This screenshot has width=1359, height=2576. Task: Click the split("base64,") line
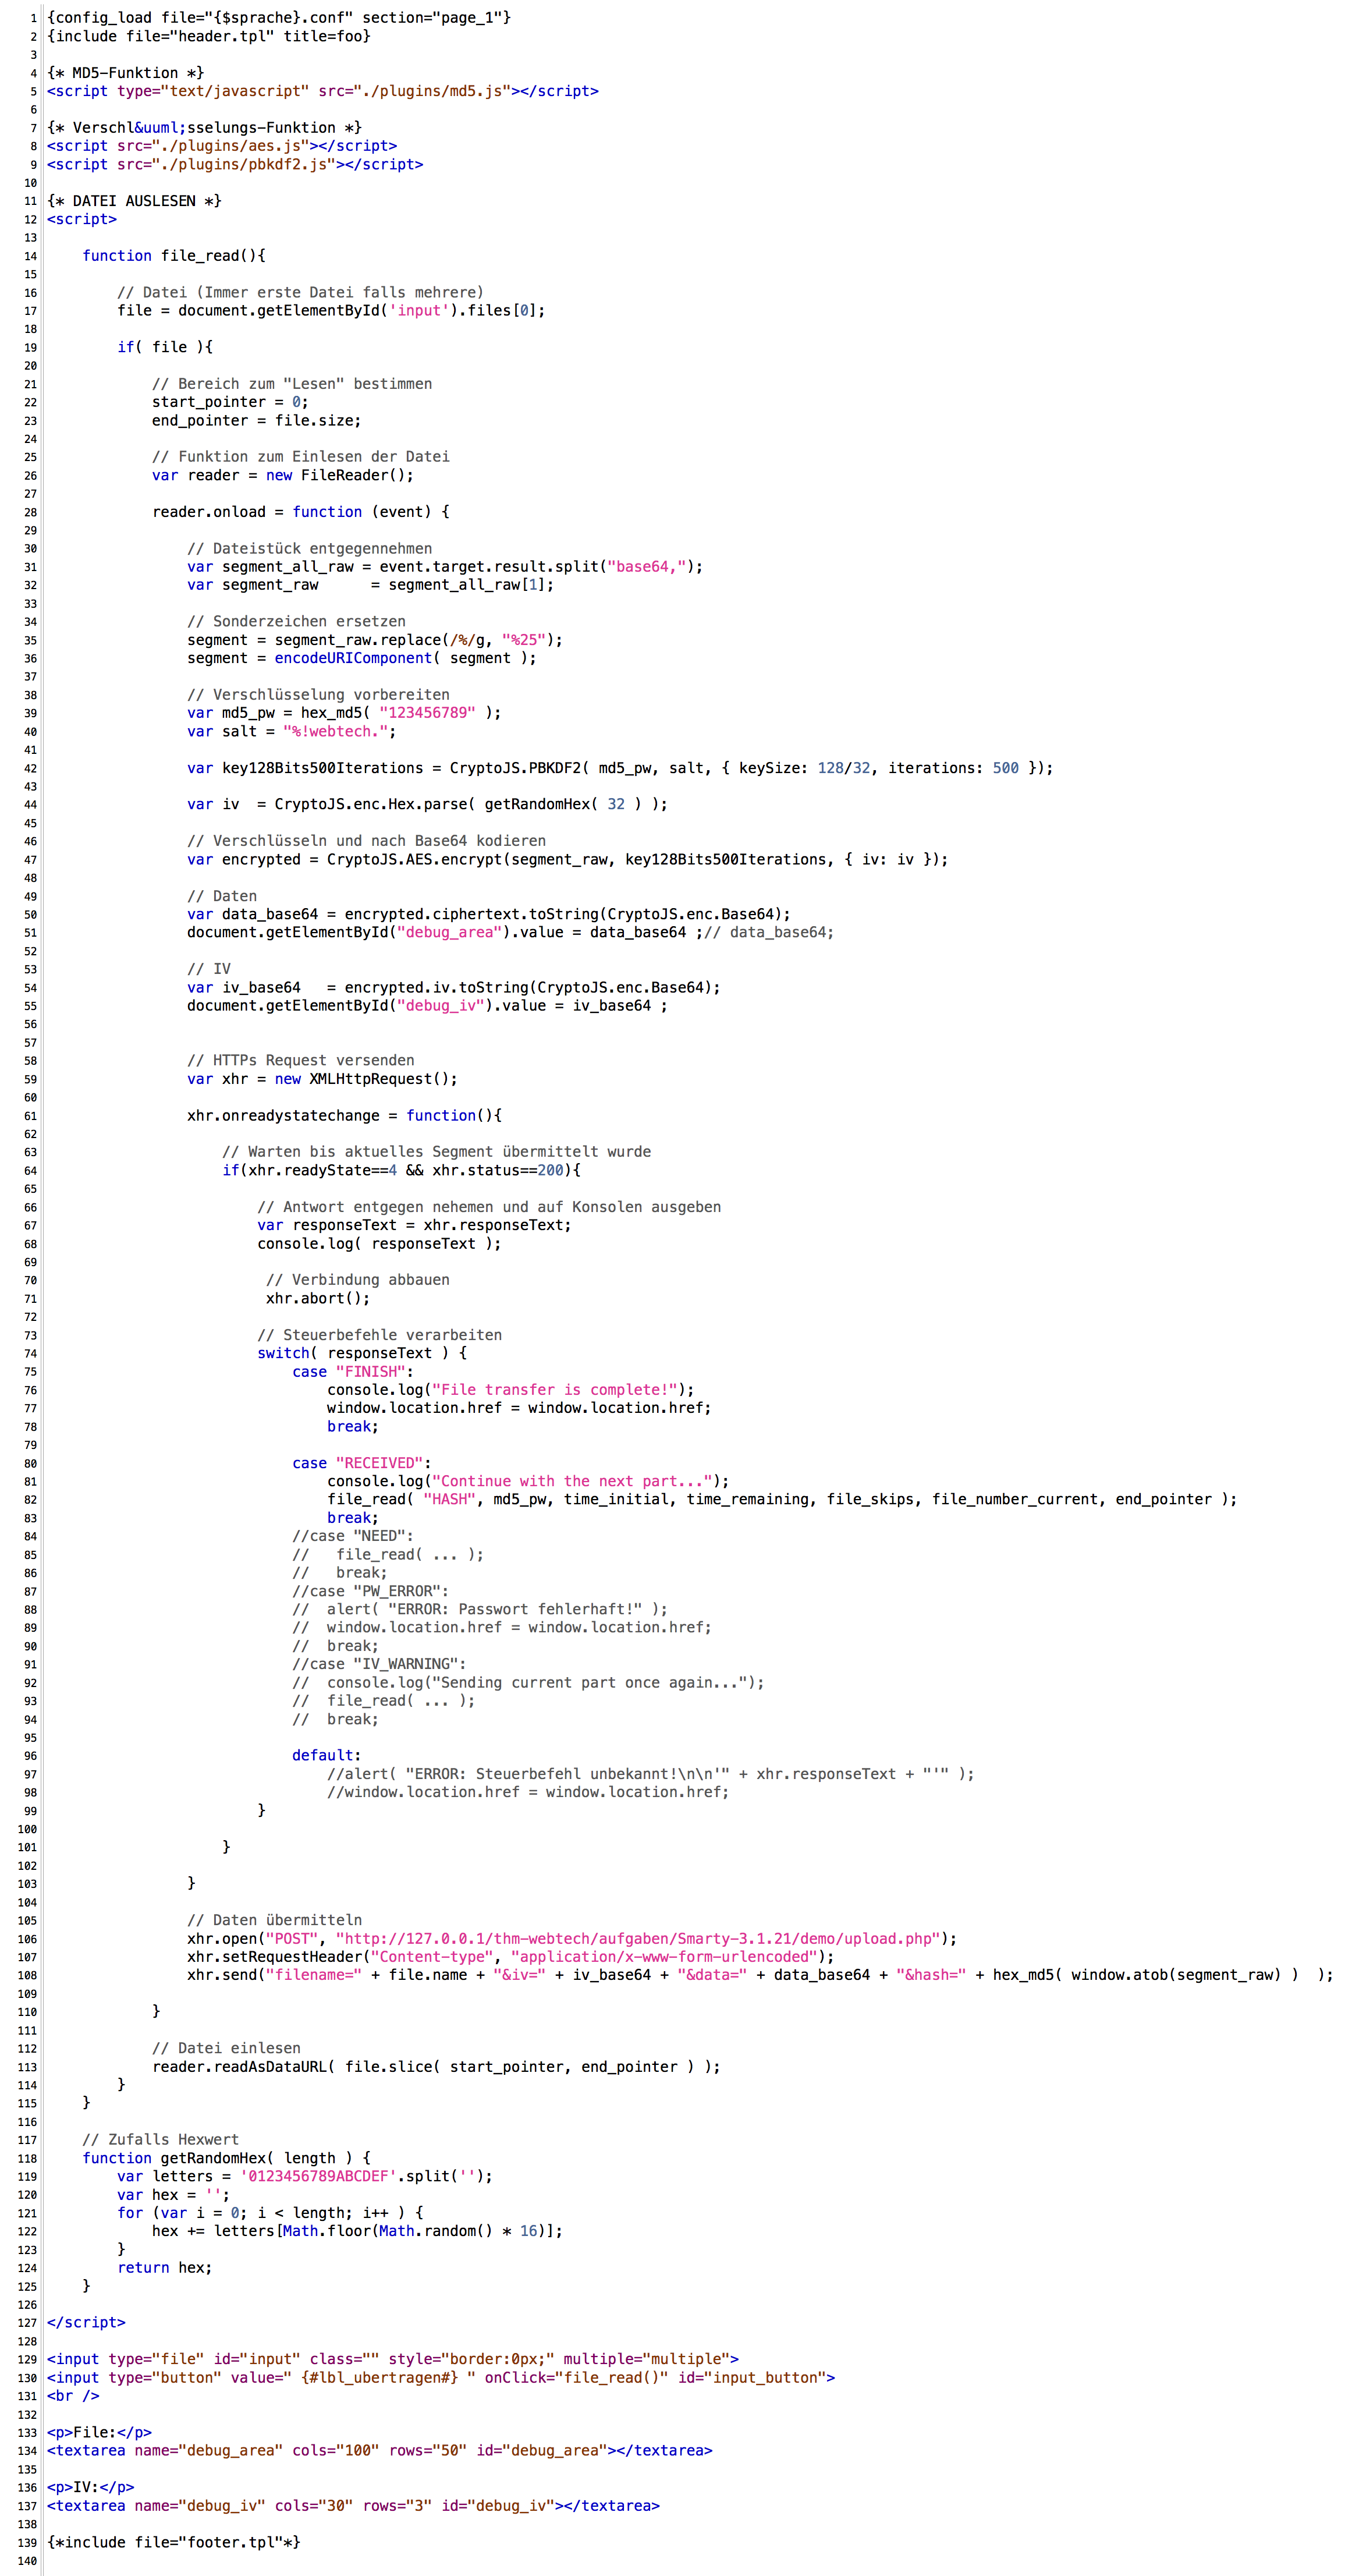pyautogui.click(x=445, y=567)
